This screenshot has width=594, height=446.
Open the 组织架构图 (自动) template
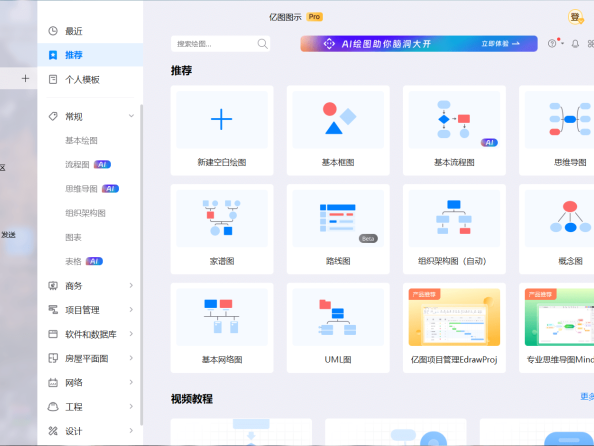click(x=454, y=229)
